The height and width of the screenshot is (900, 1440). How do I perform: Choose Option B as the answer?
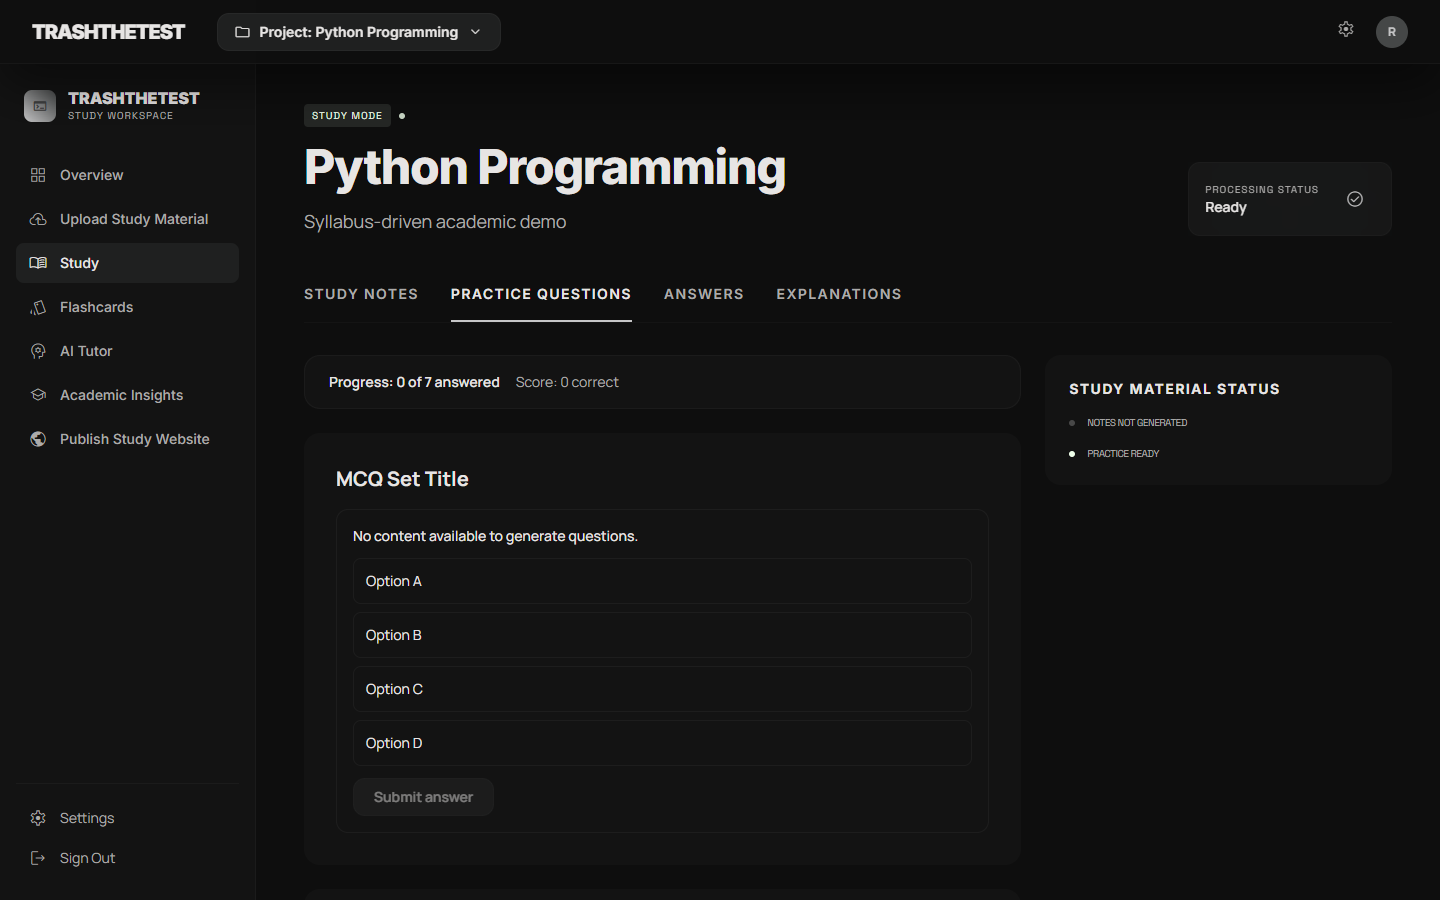[x=662, y=635]
